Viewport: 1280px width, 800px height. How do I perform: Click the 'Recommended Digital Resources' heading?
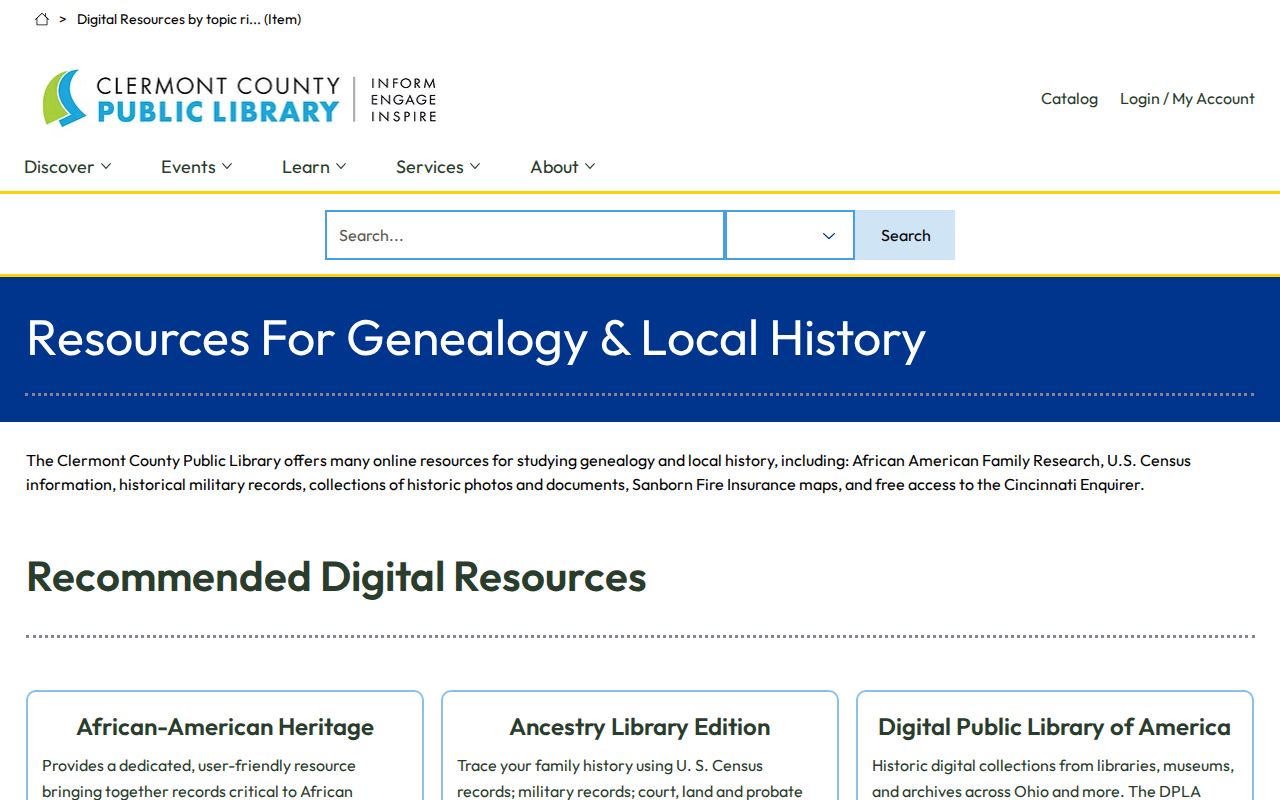click(x=336, y=577)
